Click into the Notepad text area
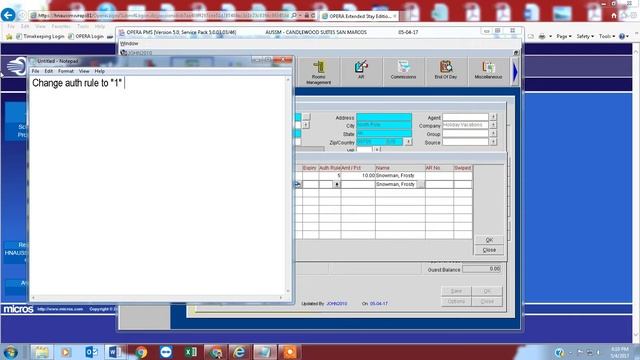 [x=157, y=186]
